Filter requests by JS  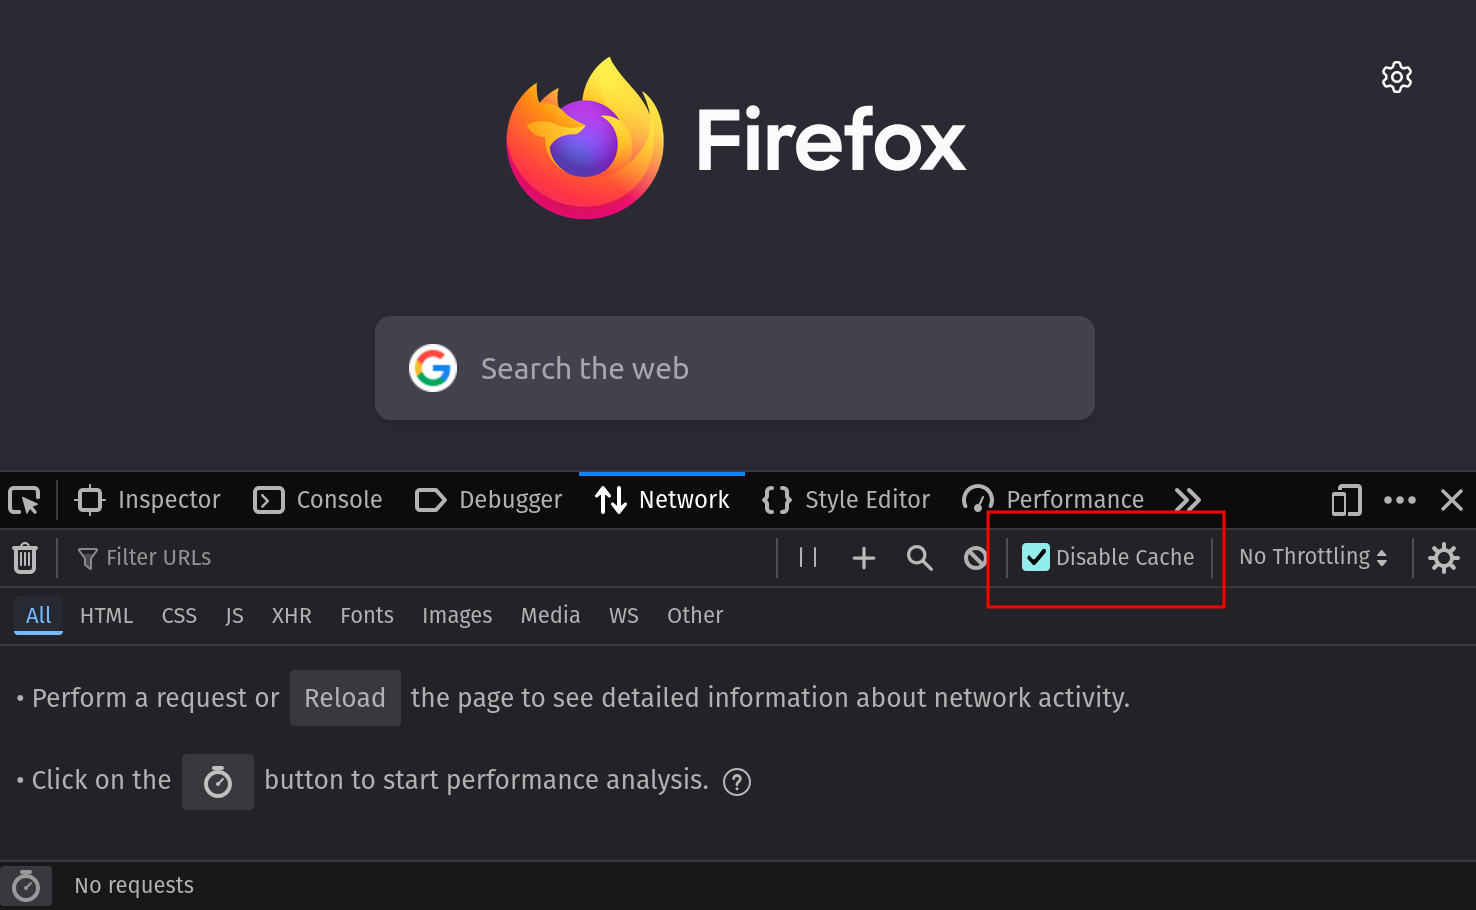point(235,616)
